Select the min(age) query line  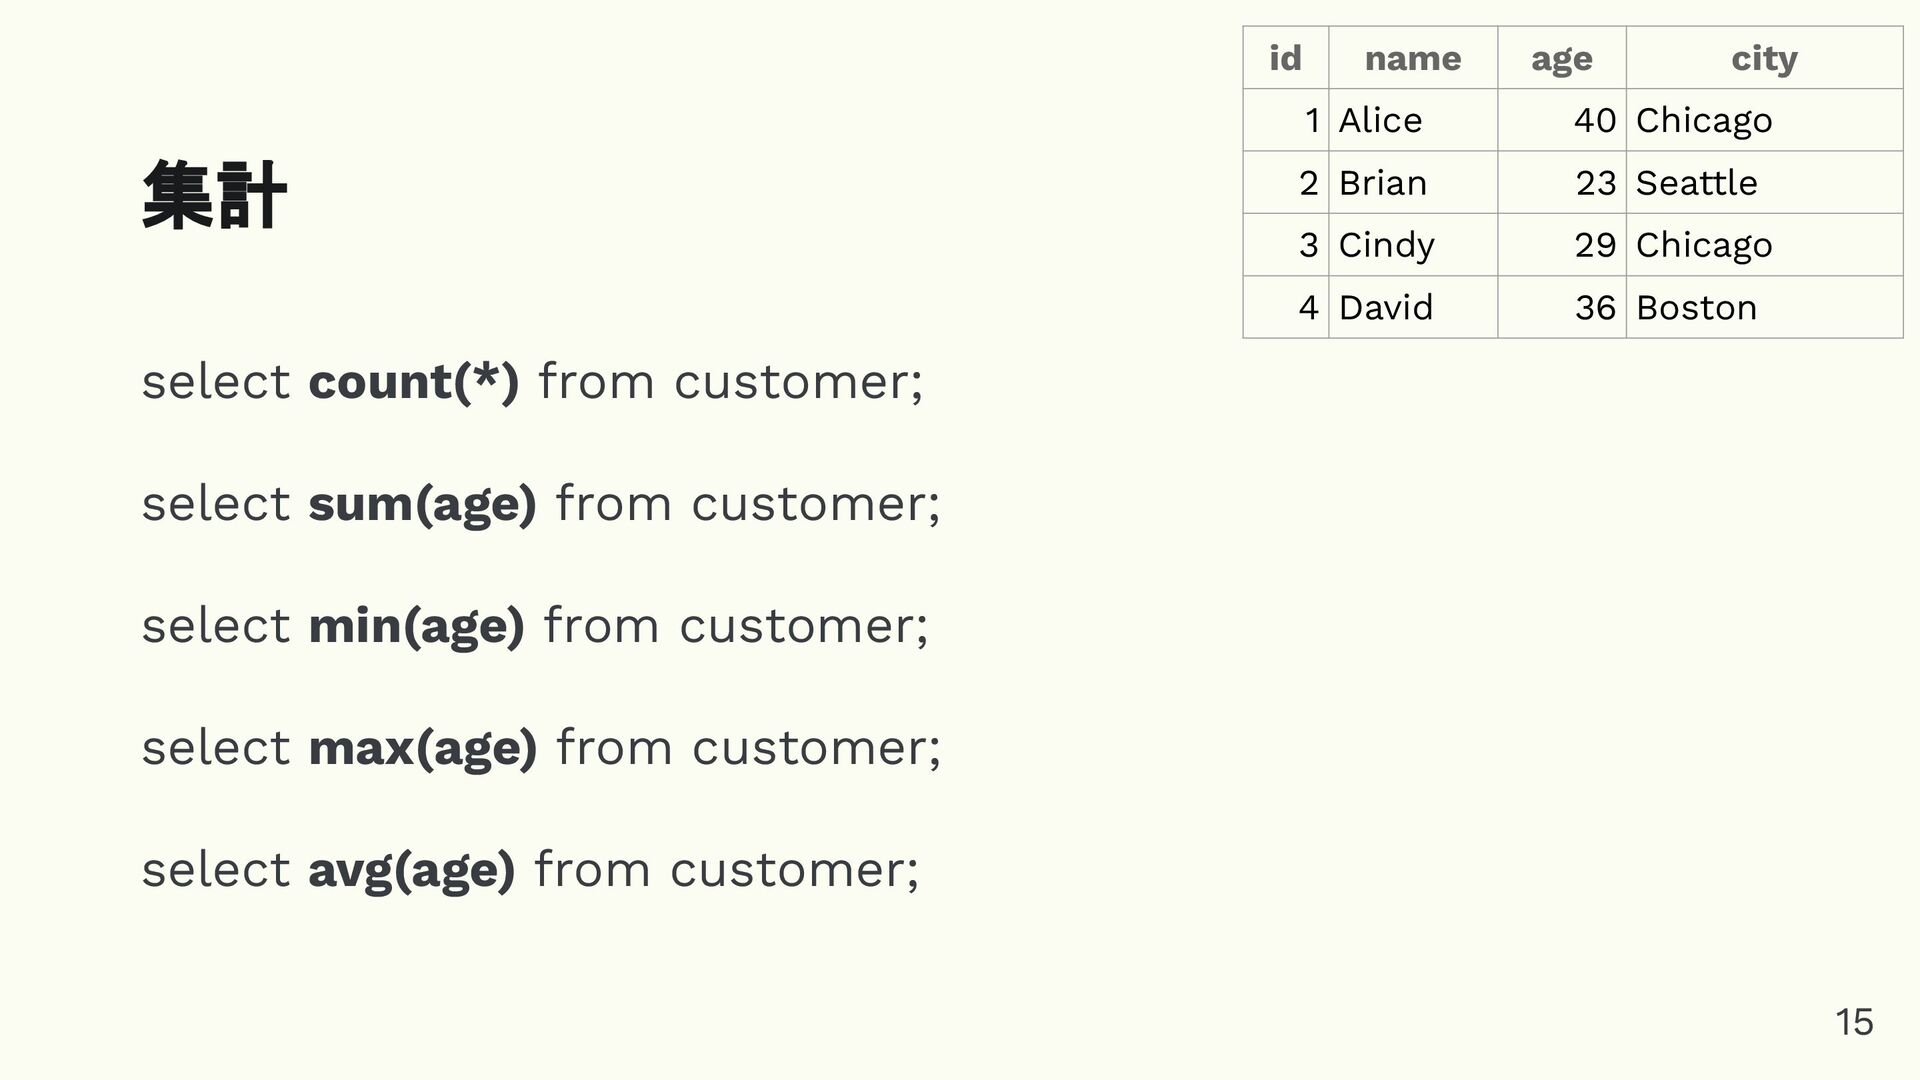pyautogui.click(x=535, y=626)
